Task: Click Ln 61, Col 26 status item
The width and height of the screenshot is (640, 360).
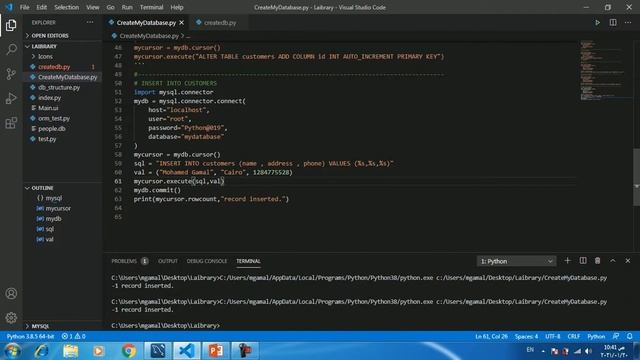Action: (491, 336)
